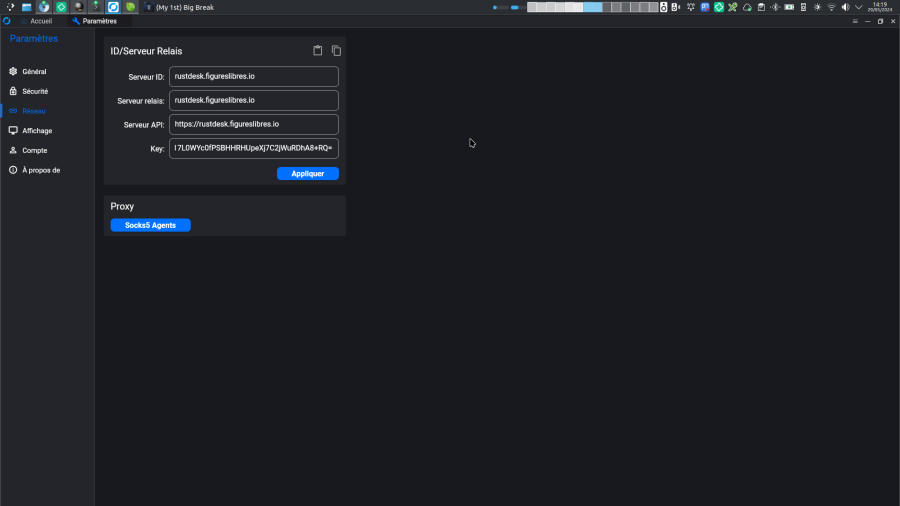This screenshot has width=900, height=506.
Task: Open the removable devices tray icon
Action: (804, 7)
